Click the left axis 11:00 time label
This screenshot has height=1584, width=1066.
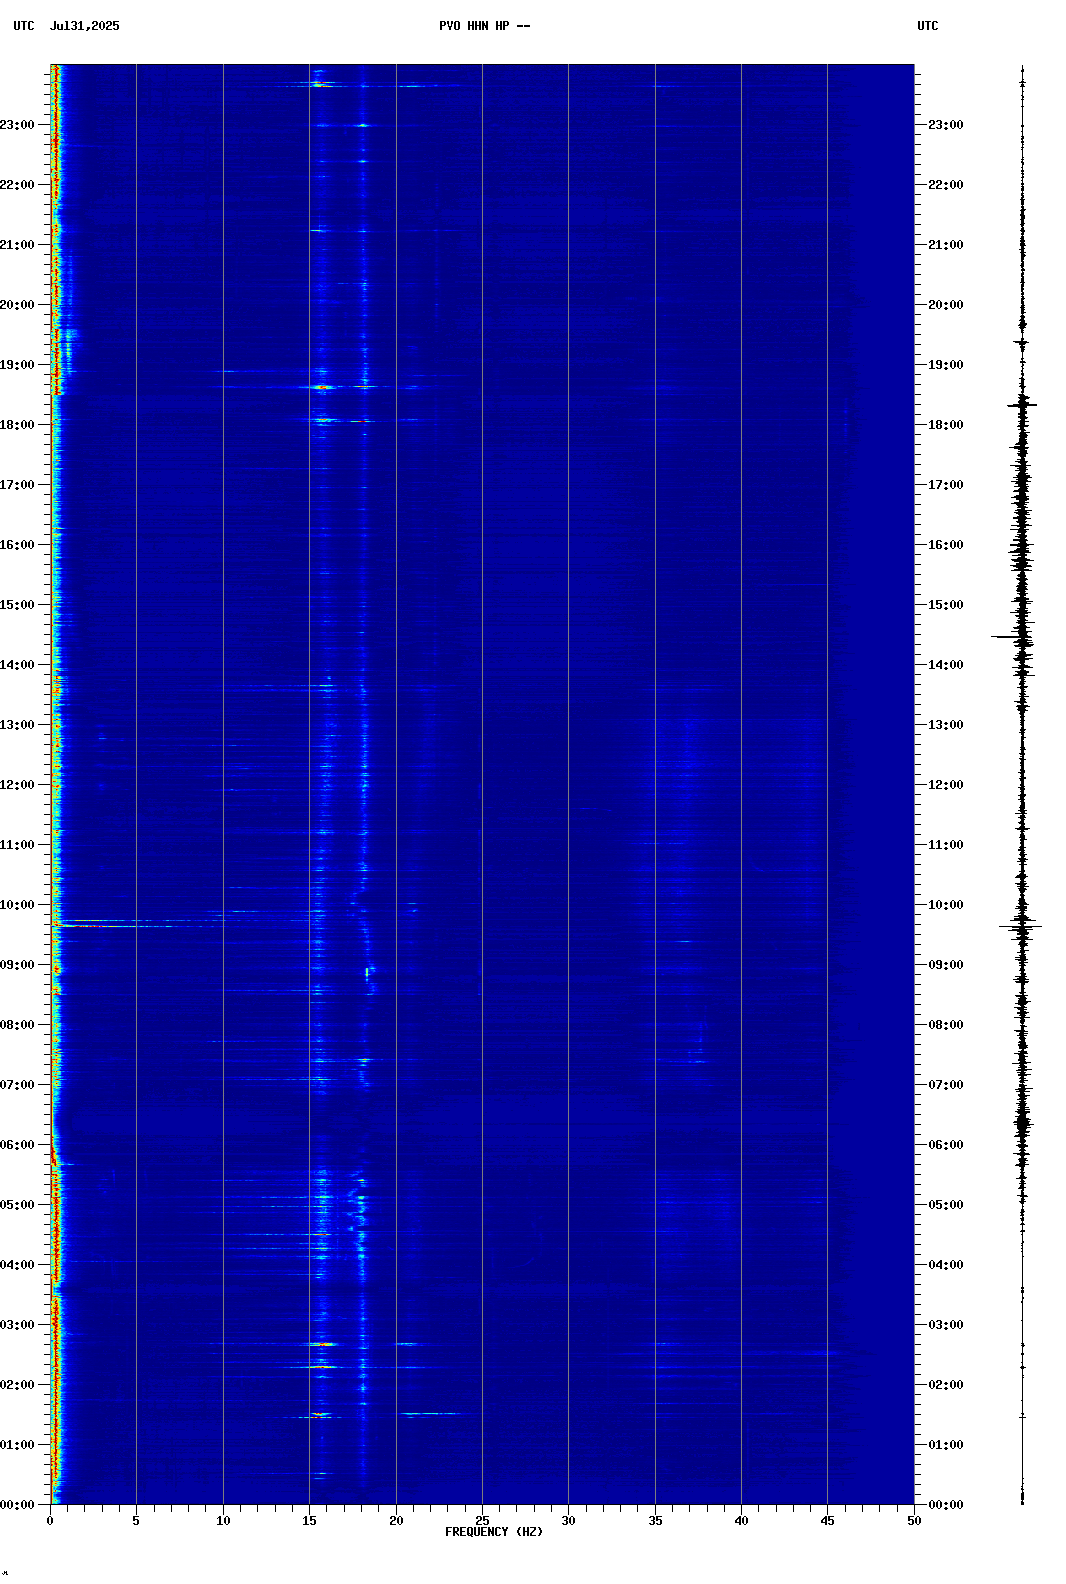point(17,845)
